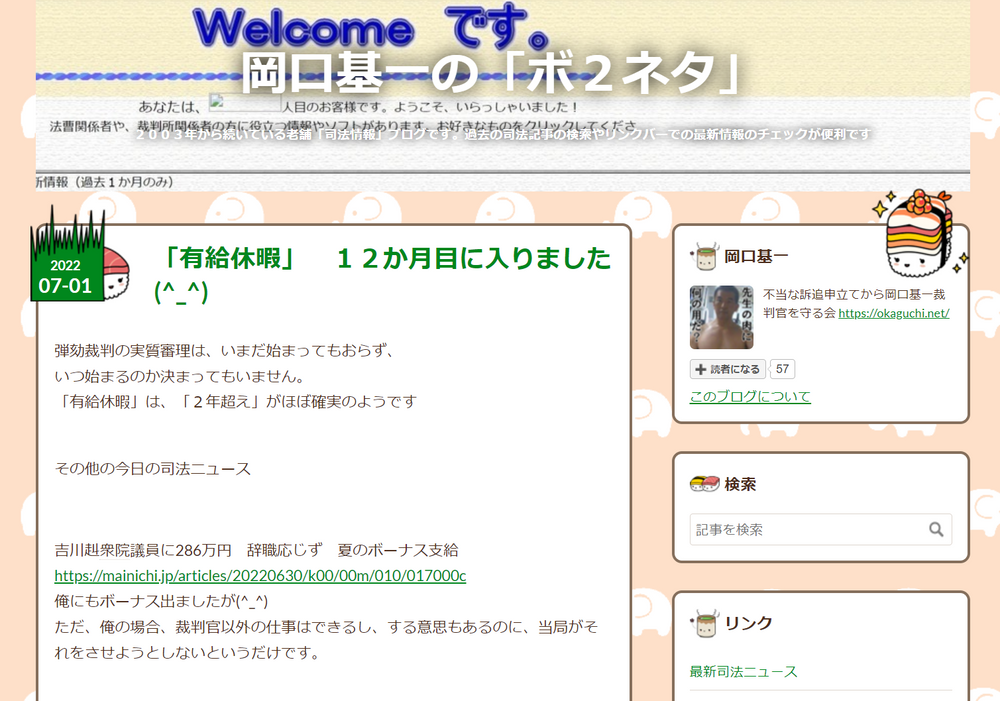
Task: Select text その他の今日の司法ニュース
Action: point(152,468)
